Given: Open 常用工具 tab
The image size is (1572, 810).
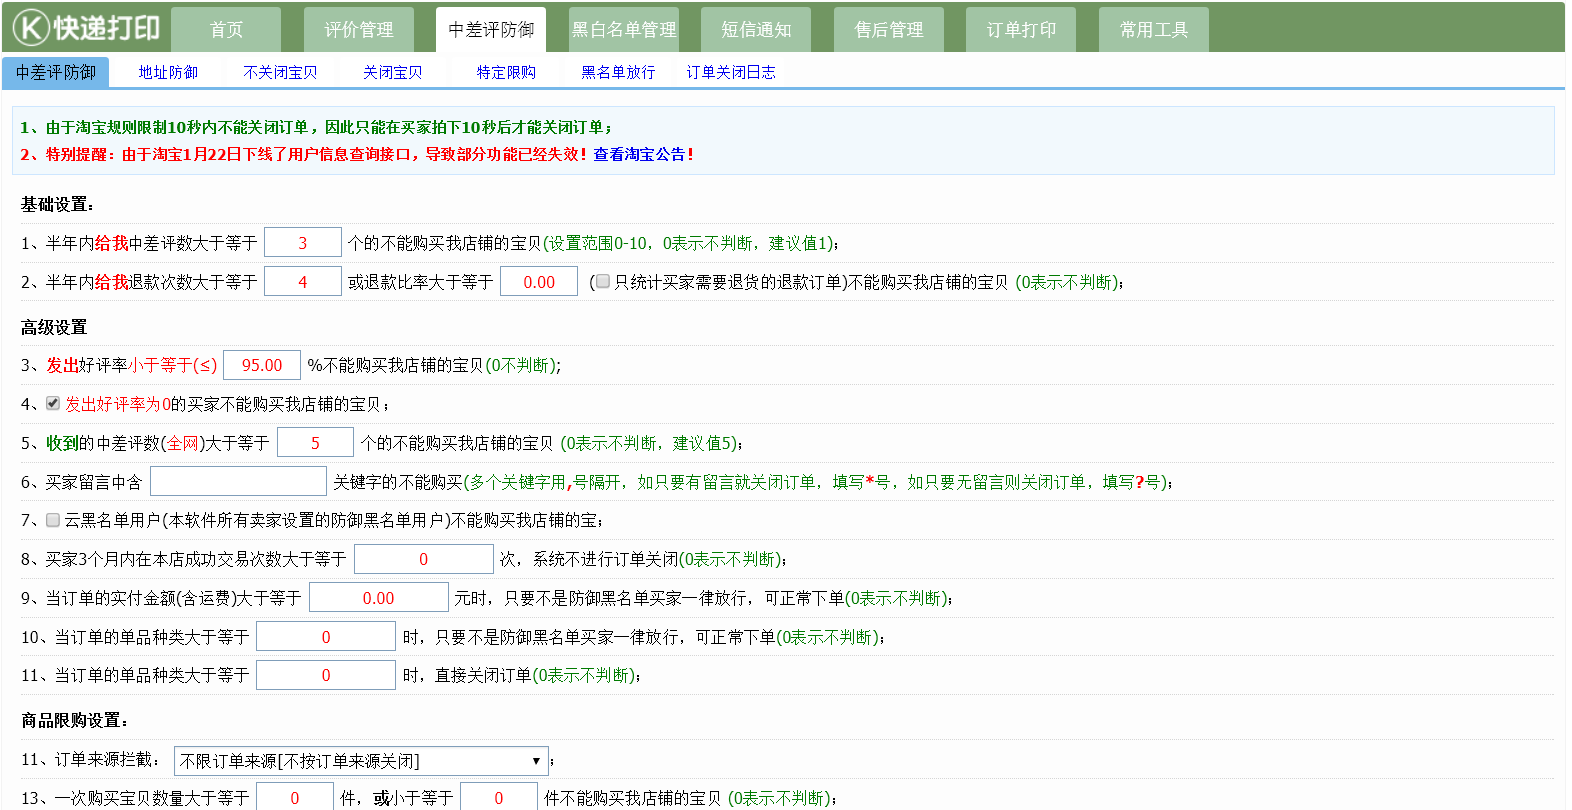Looking at the screenshot, I should coord(1154,29).
